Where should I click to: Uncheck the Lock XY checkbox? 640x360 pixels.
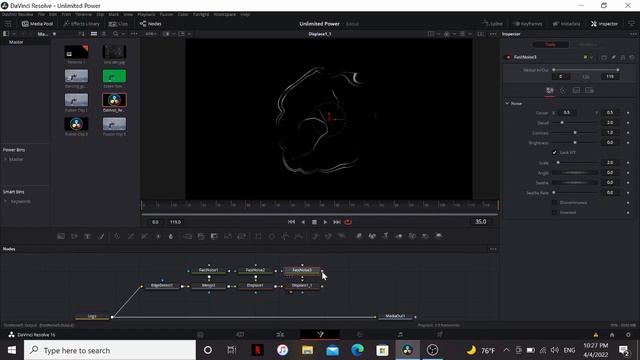click(x=554, y=153)
